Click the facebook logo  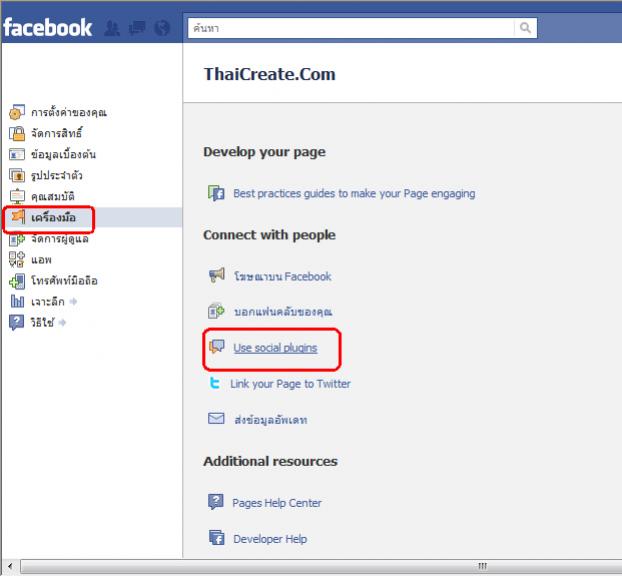48,28
